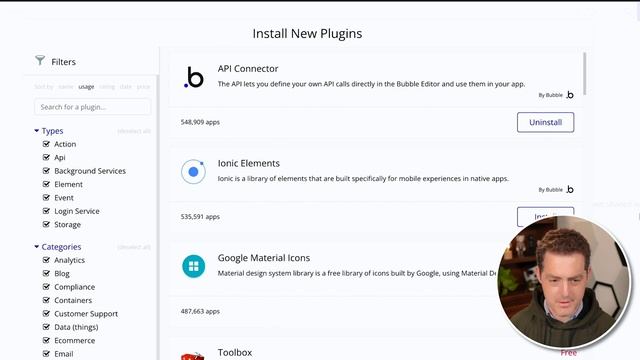
Task: Uncheck the Api type filter
Action: pos(46,157)
